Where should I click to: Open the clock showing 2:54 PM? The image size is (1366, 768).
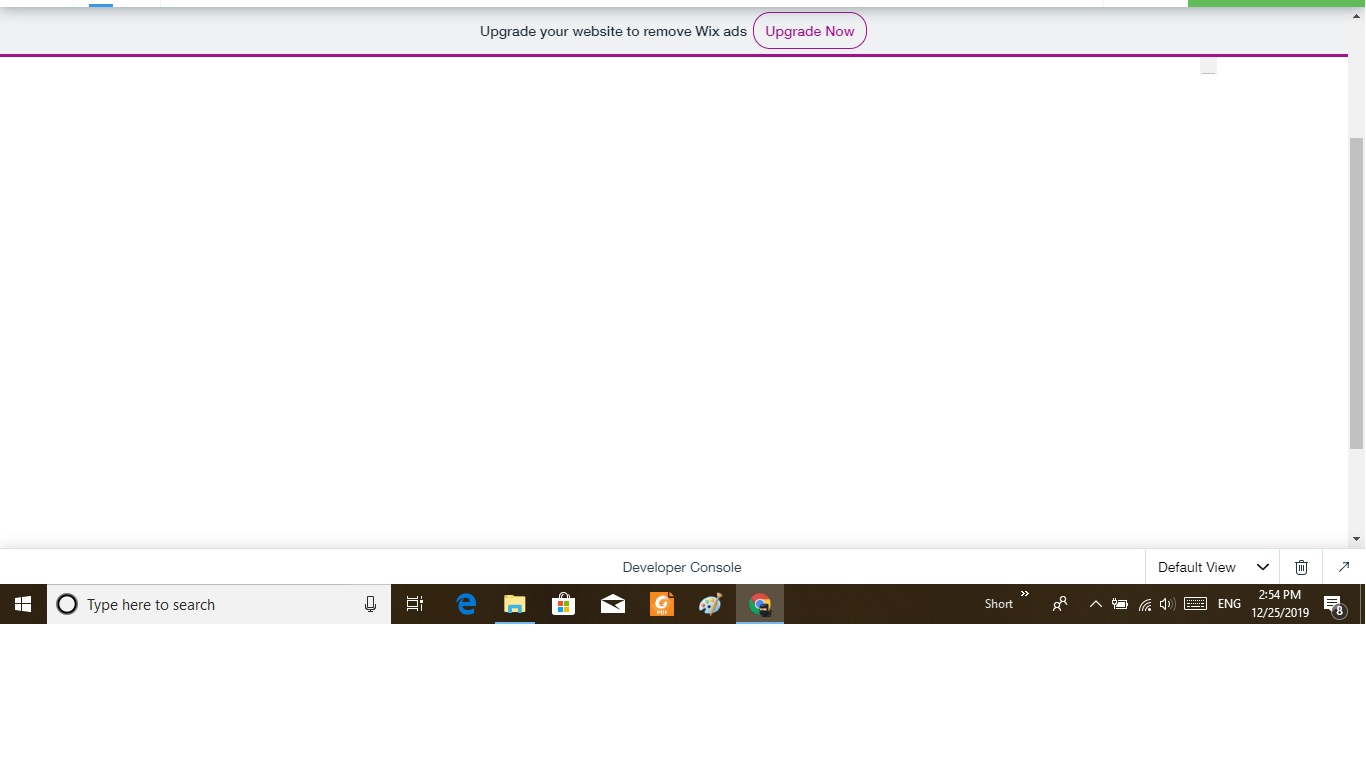coord(1280,604)
